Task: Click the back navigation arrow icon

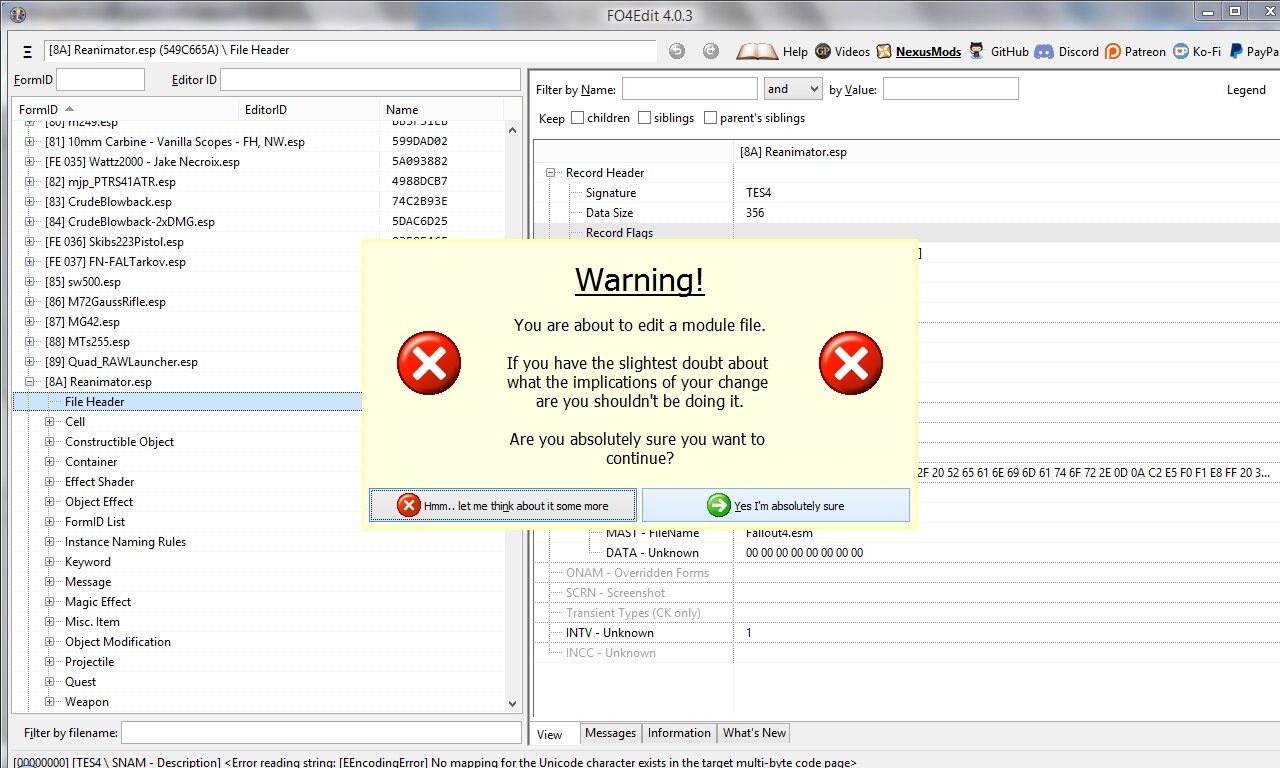Action: [x=677, y=51]
